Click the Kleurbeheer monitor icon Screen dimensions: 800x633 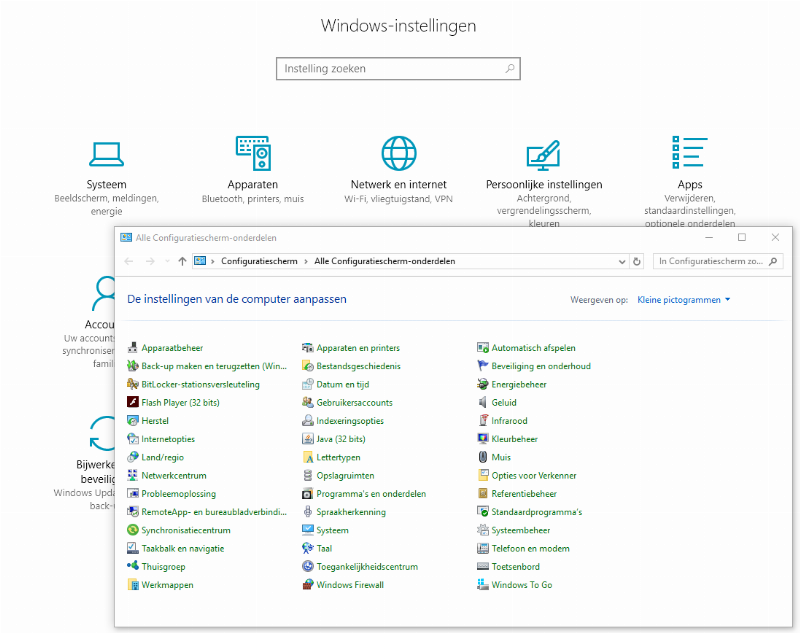pos(483,439)
